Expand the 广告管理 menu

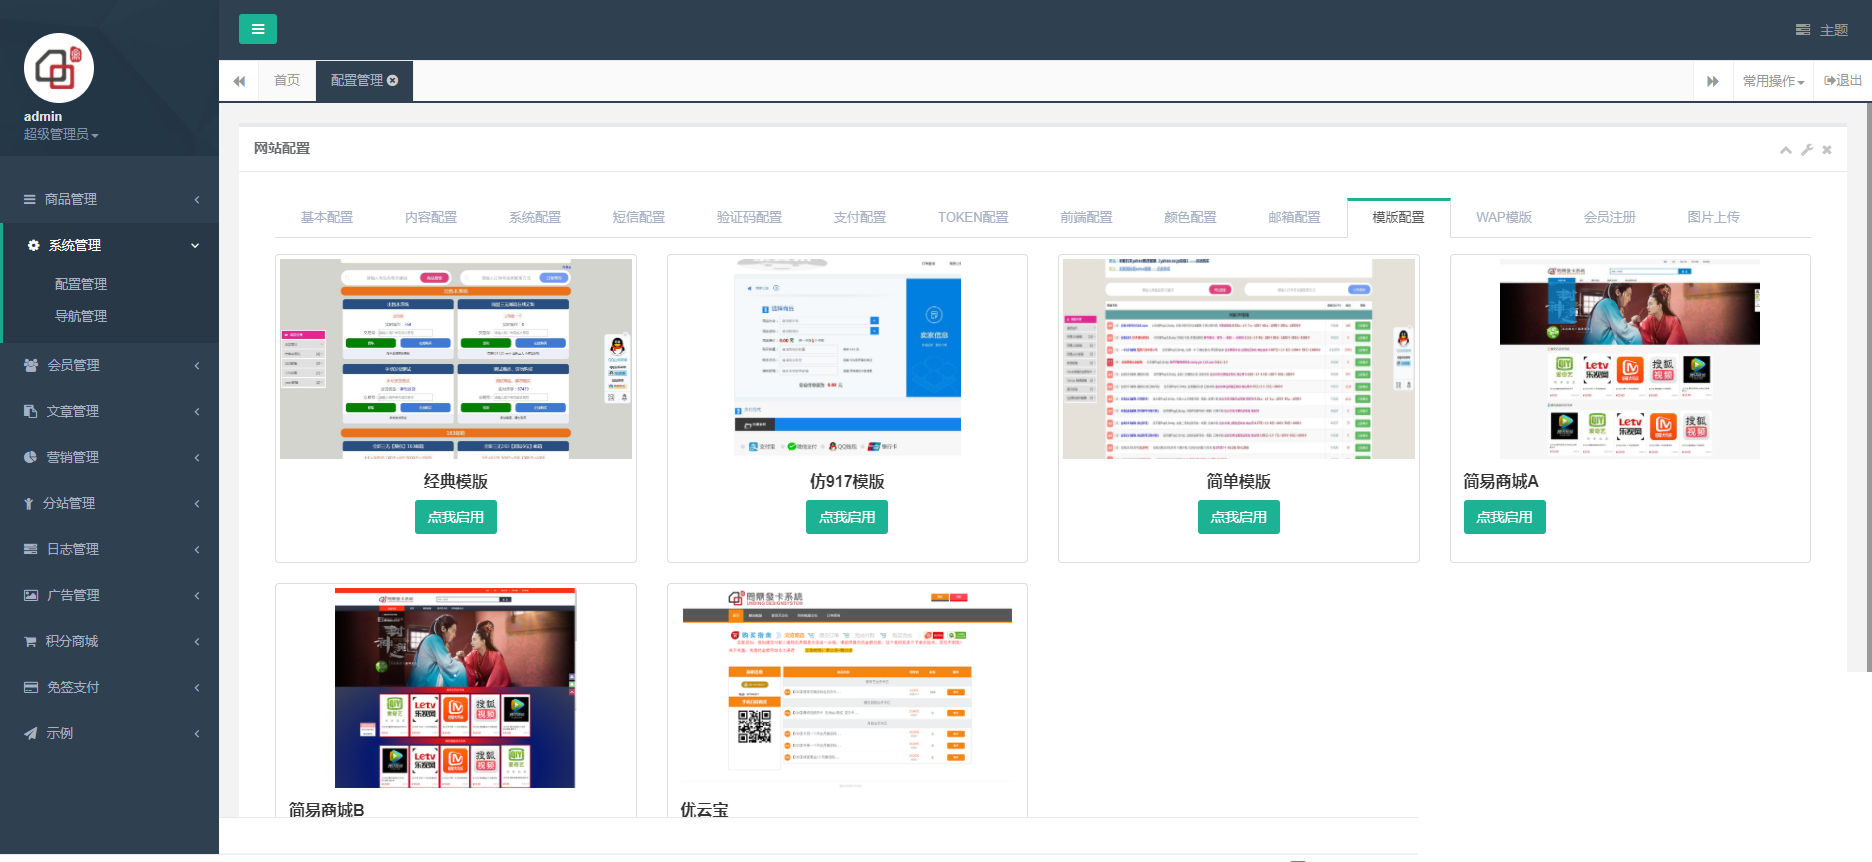point(109,595)
